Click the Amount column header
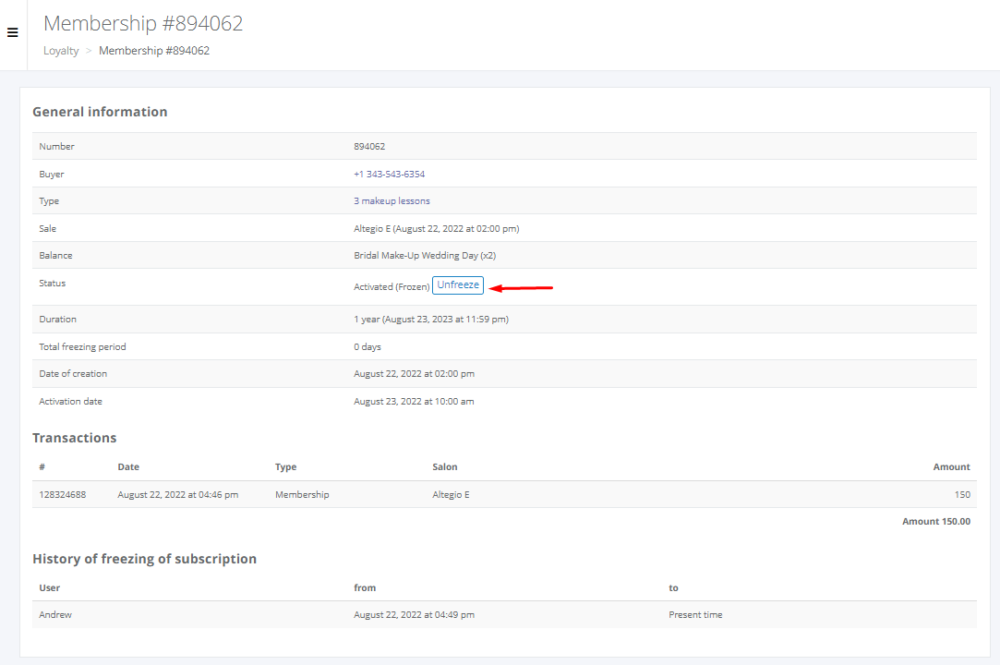Viewport: 1000px width, 665px height. [x=951, y=467]
